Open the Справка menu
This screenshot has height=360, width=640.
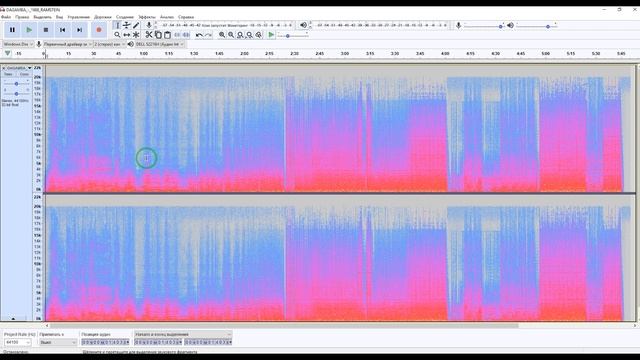(x=186, y=17)
